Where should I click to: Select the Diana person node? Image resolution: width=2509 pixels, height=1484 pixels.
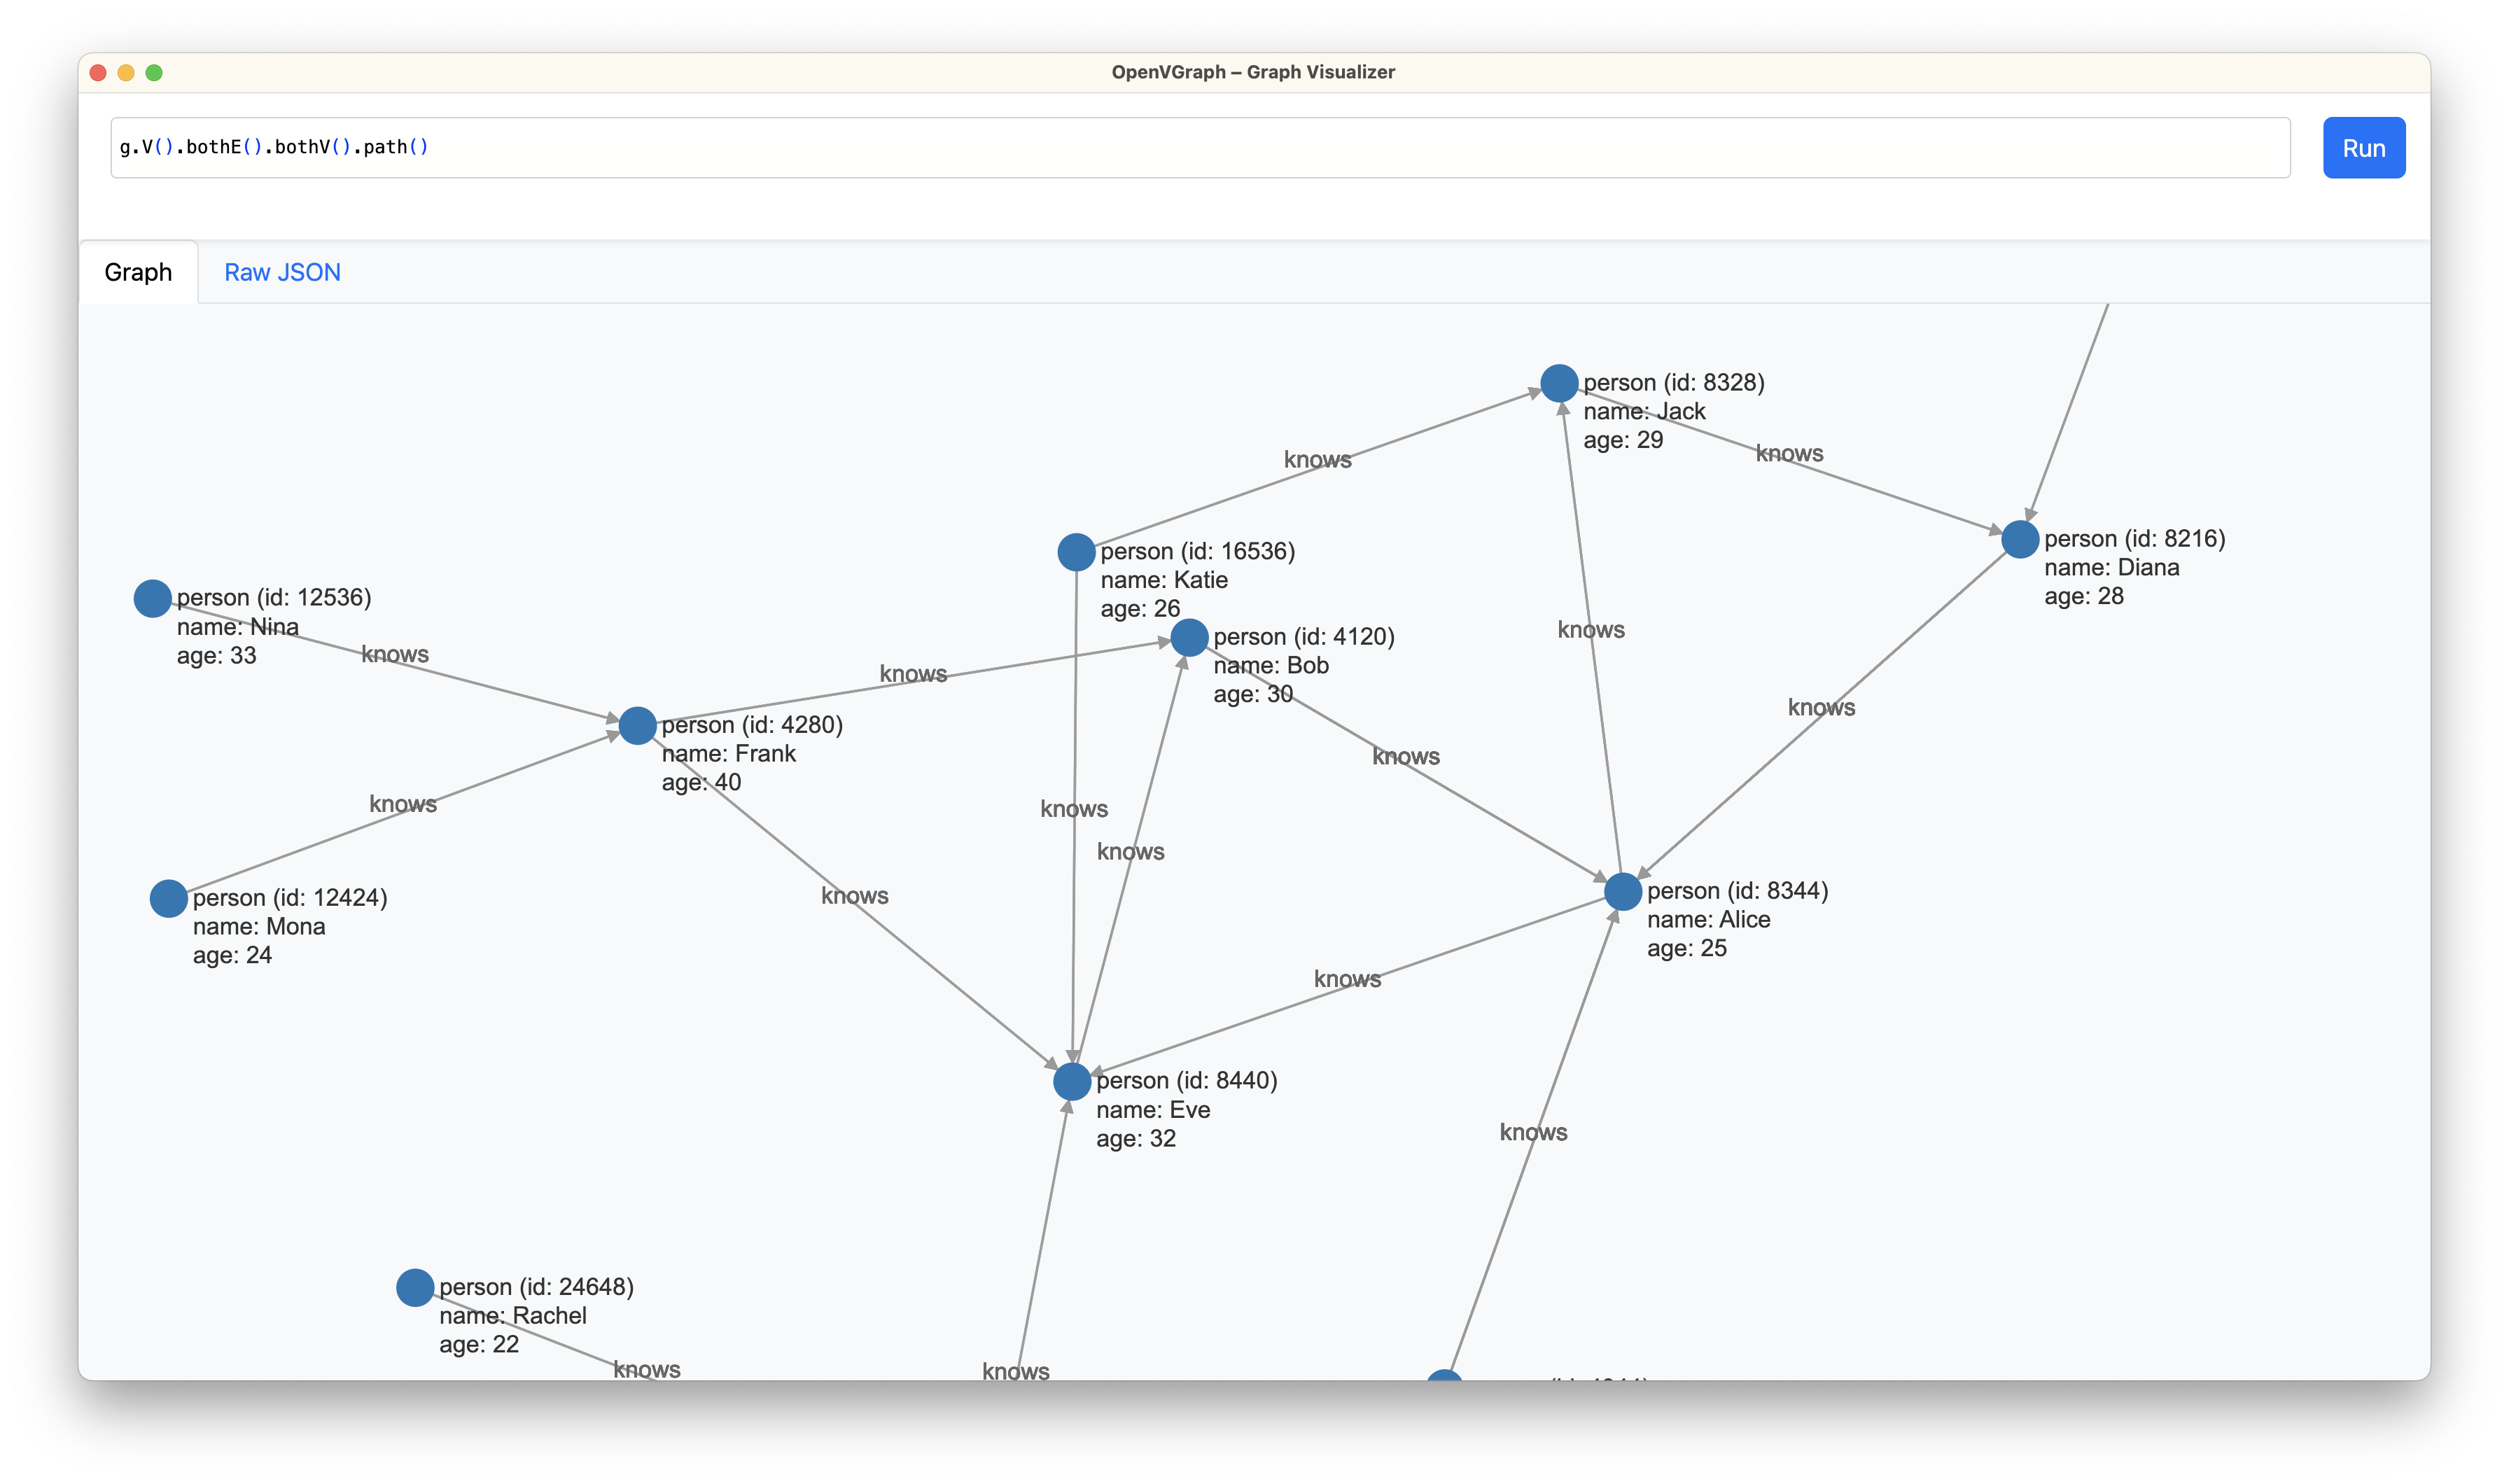[x=2020, y=539]
